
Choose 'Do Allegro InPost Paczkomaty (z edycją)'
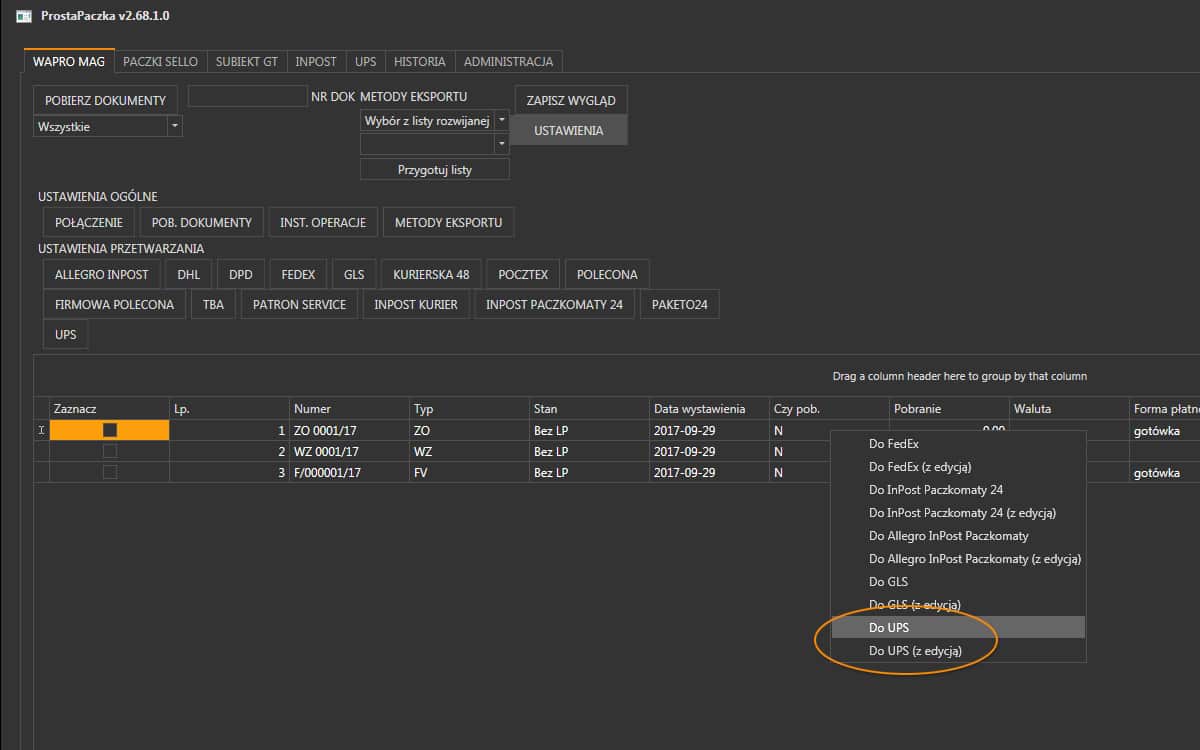pos(958,558)
